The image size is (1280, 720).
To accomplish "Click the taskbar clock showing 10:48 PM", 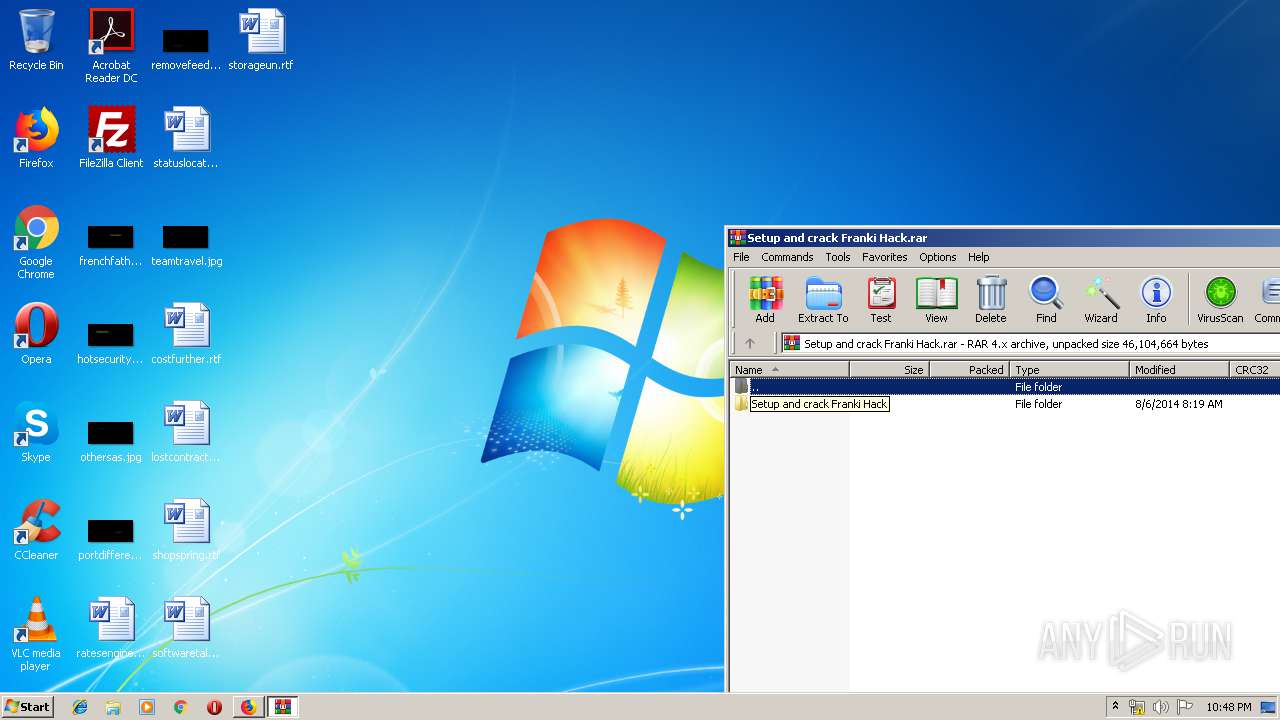I will point(1228,707).
